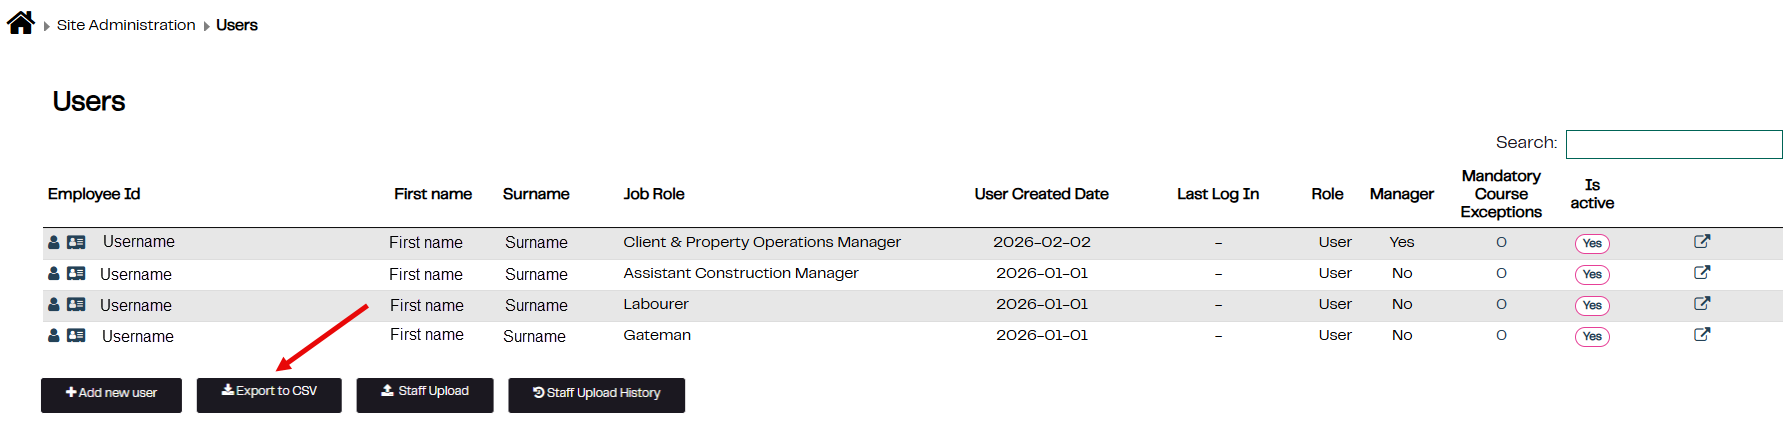The height and width of the screenshot is (431, 1784).
Task: Focus the Search input field
Action: coord(1673,144)
